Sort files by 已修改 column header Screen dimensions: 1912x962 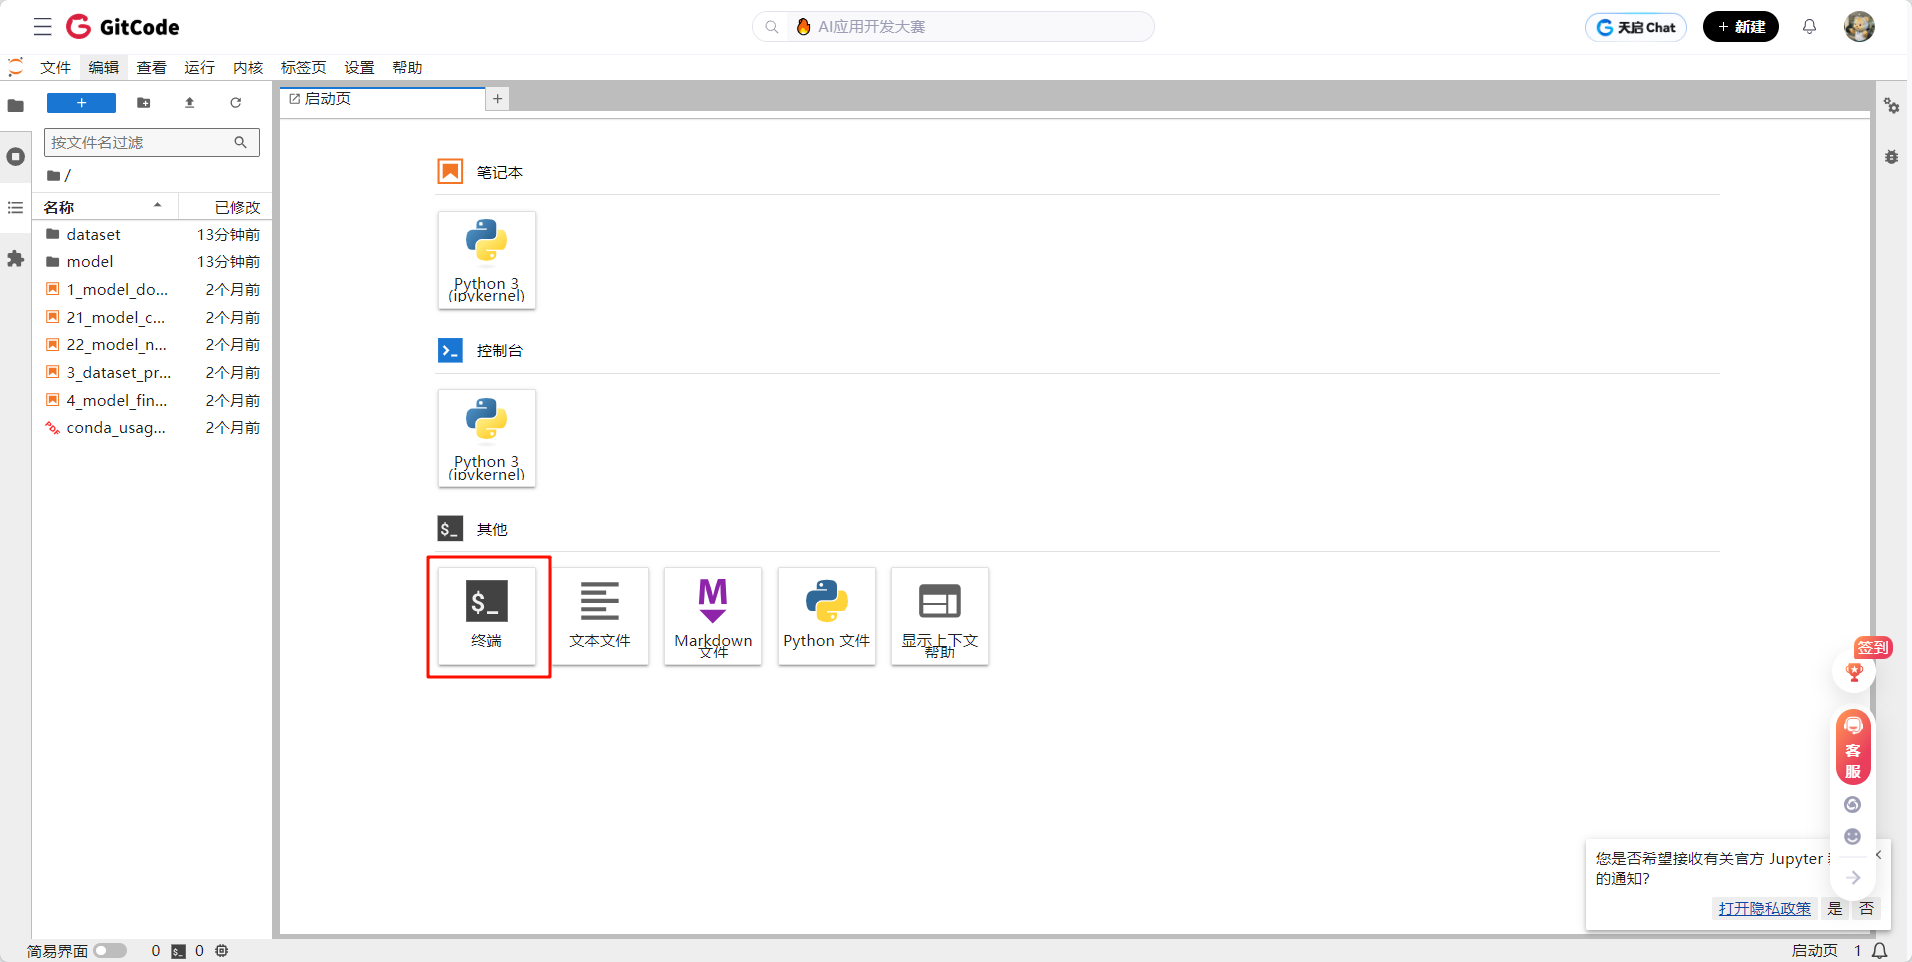(224, 207)
